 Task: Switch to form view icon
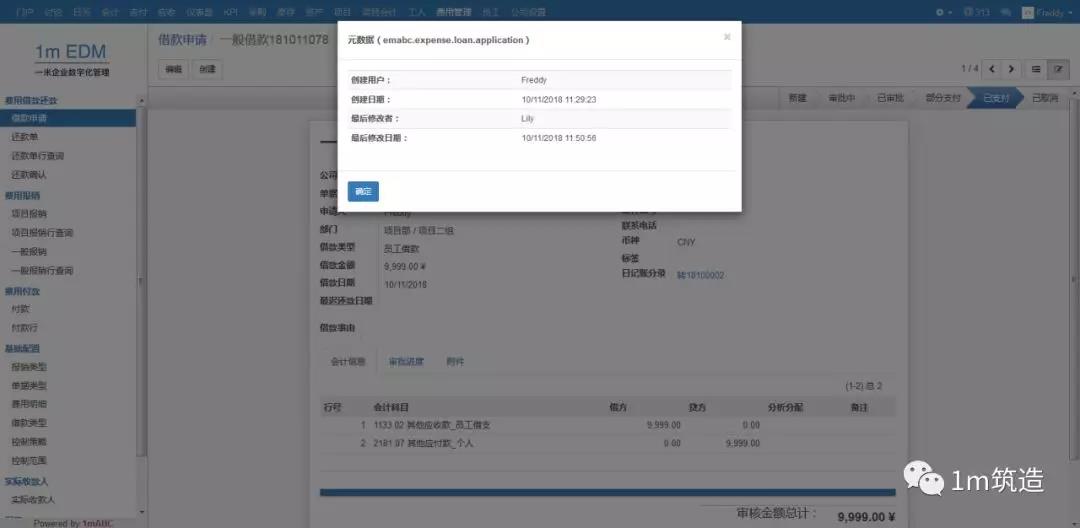pyautogui.click(x=1057, y=69)
